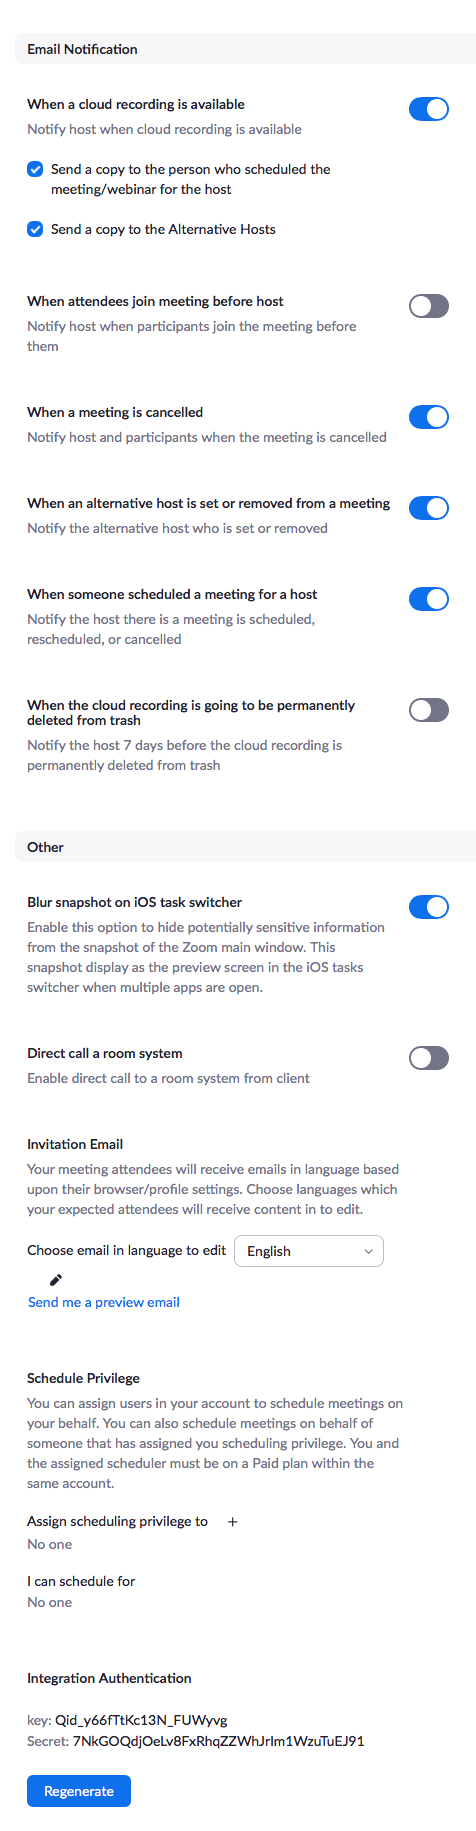Screen dimensions: 476x1831
Task: Switch off someone scheduled a meeting for host
Action: pos(429,599)
